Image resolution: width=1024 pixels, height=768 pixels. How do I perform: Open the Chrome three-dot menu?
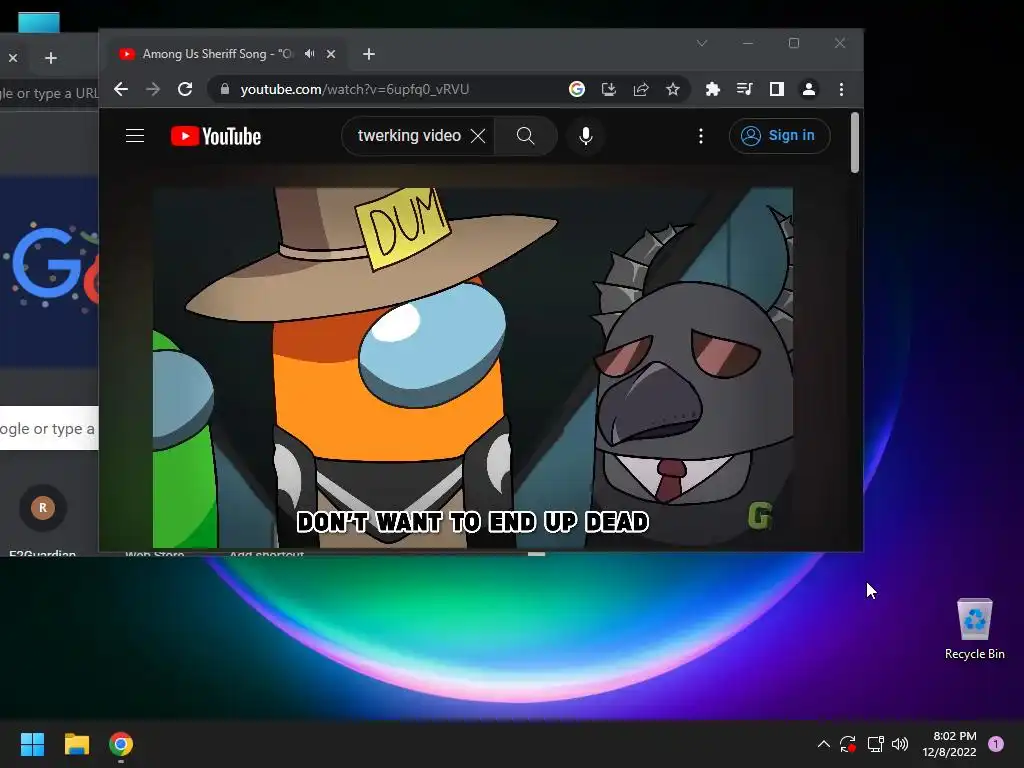841,89
